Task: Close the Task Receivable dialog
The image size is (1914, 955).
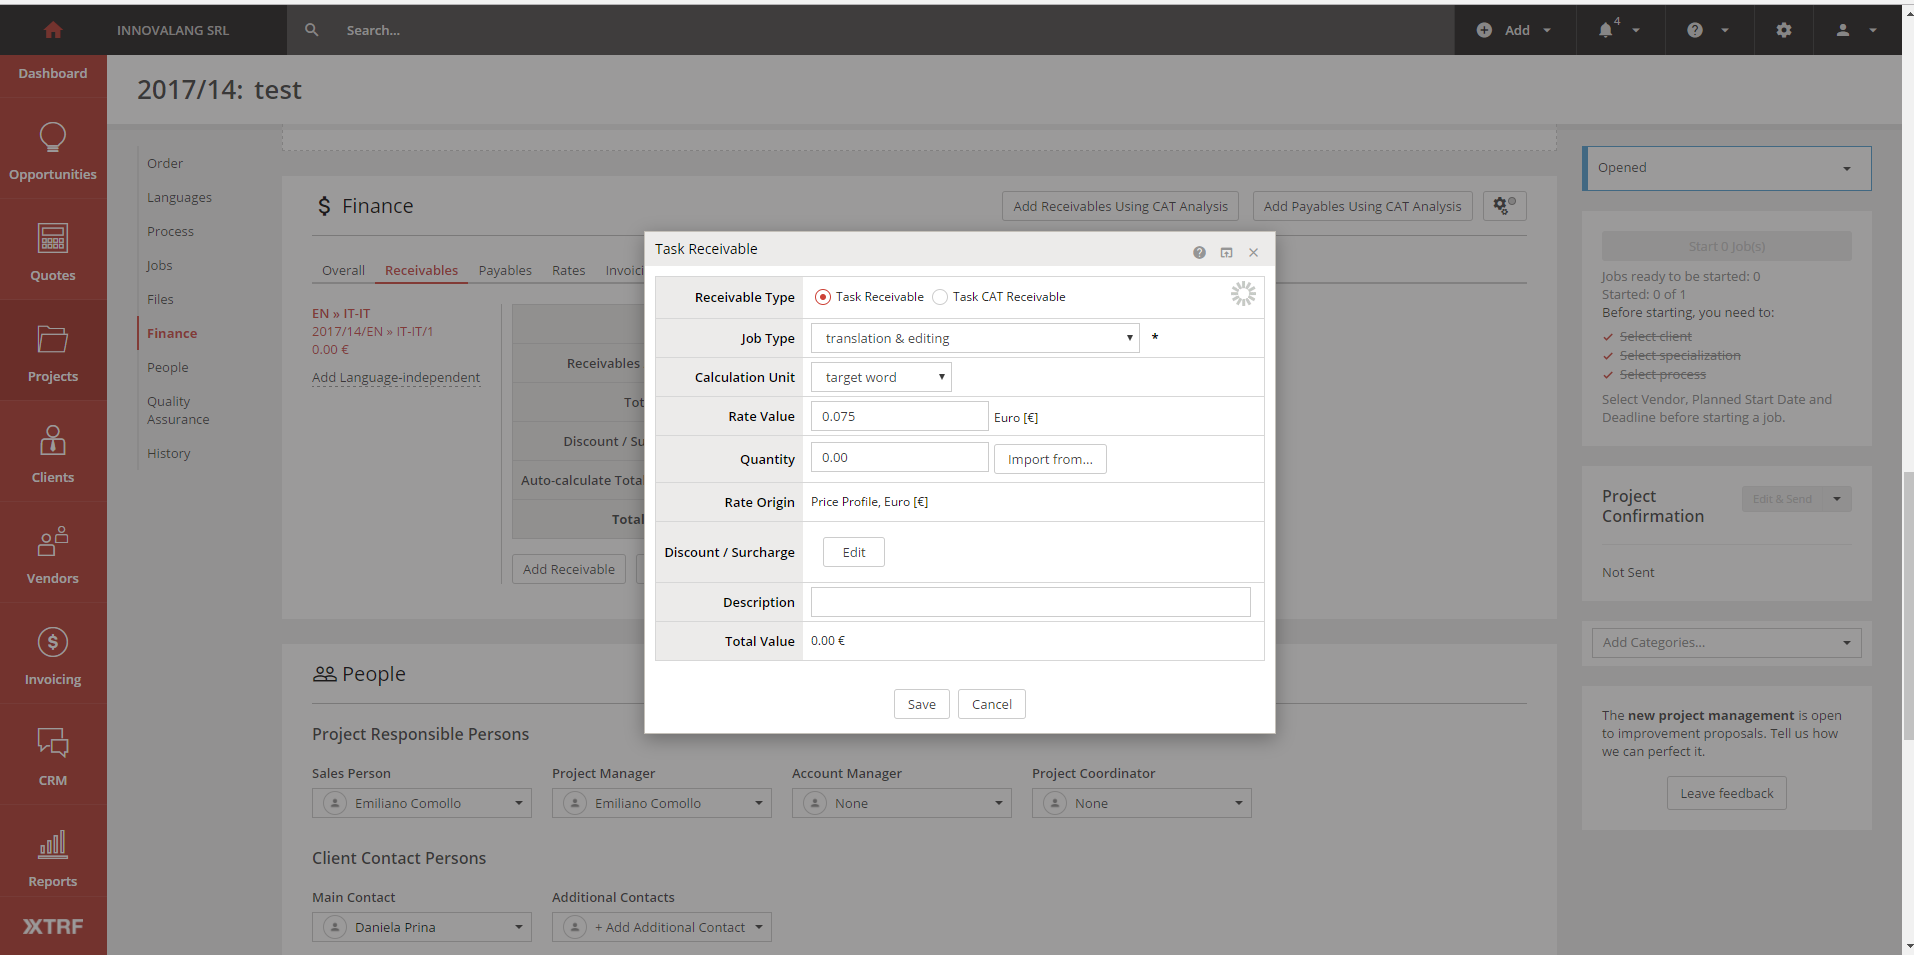Action: pos(1253,252)
